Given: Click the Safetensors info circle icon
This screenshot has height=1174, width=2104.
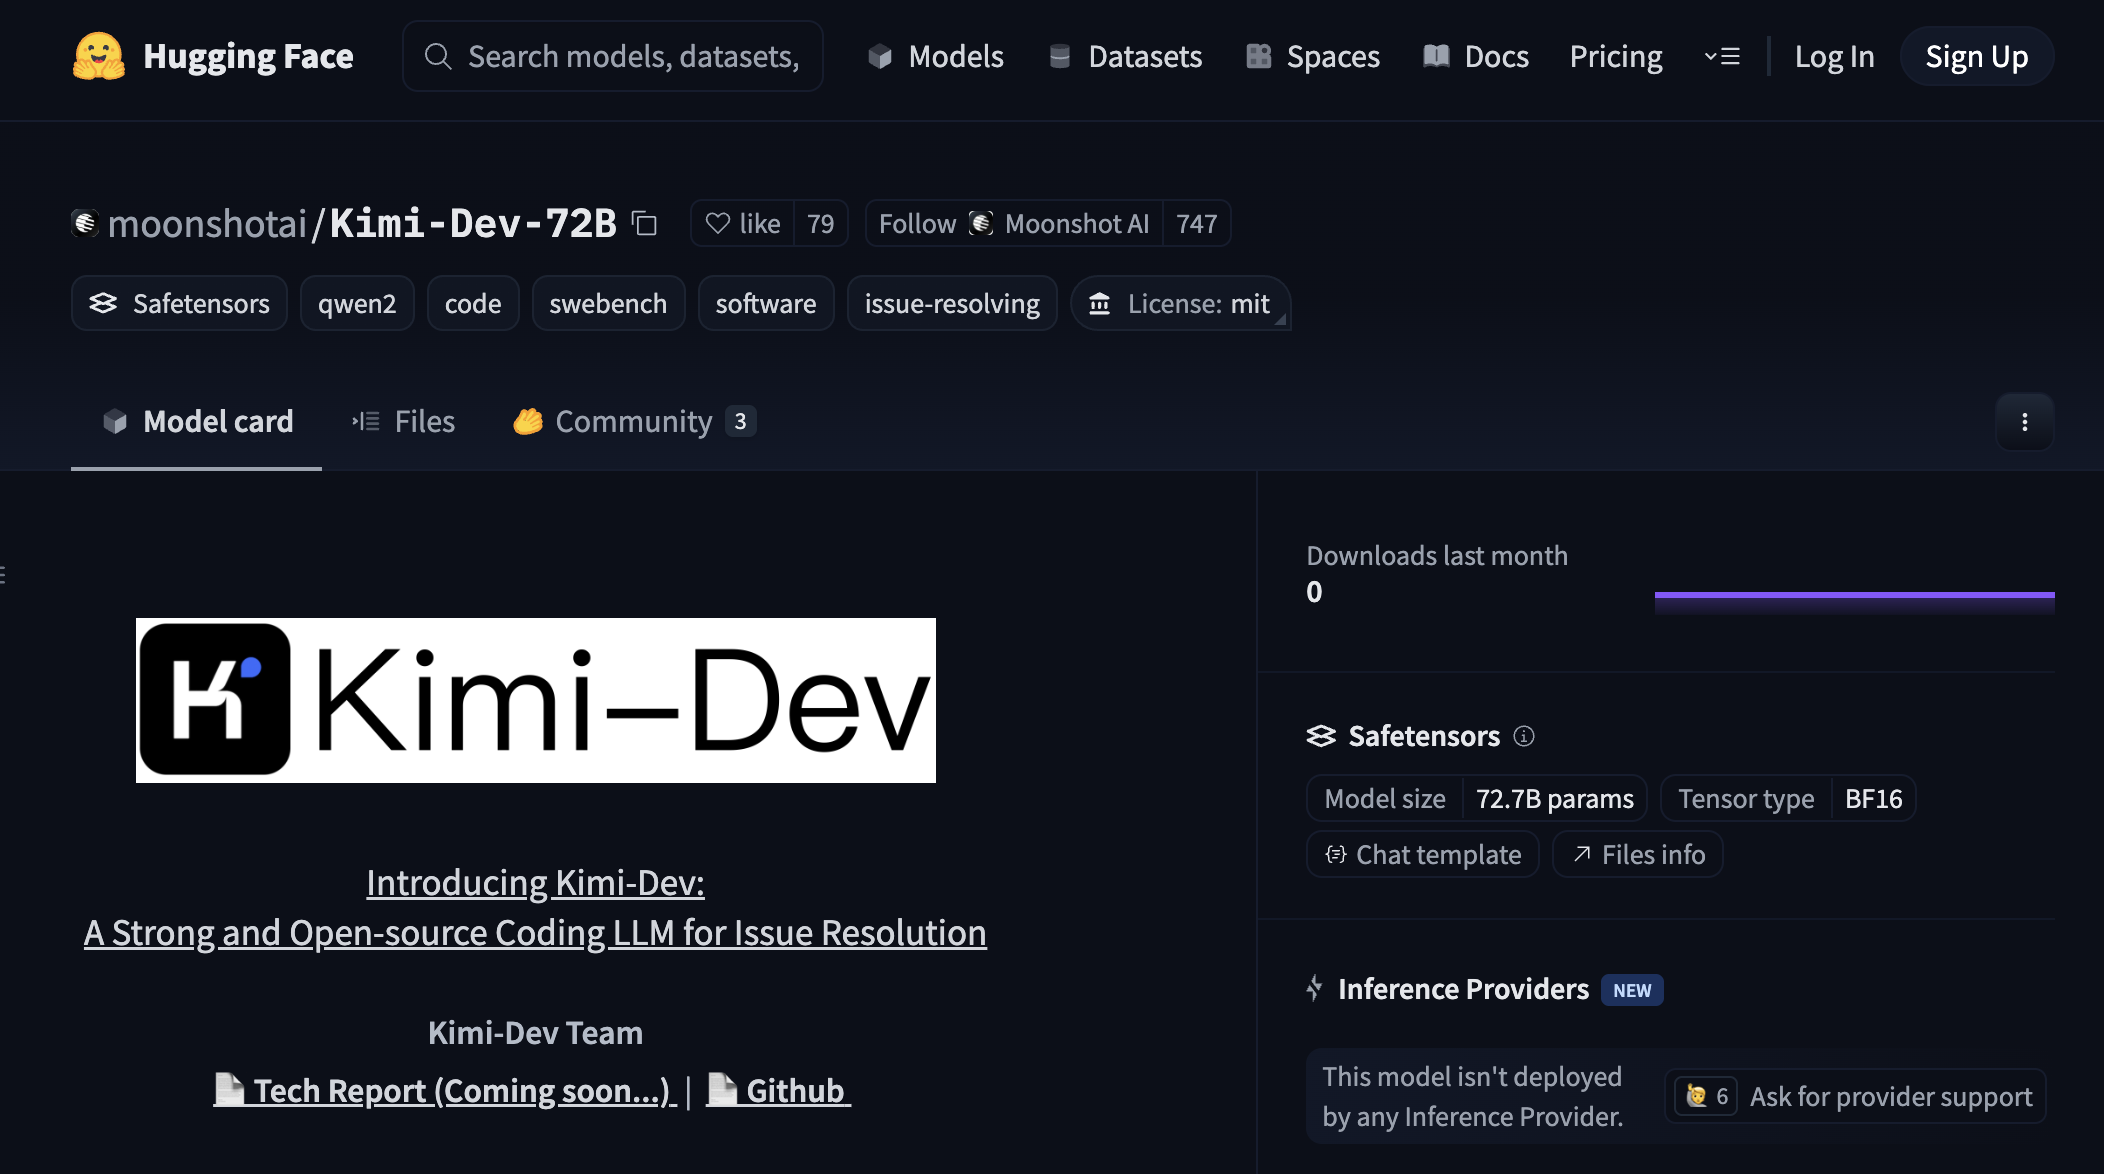Looking at the screenshot, I should click(x=1524, y=736).
